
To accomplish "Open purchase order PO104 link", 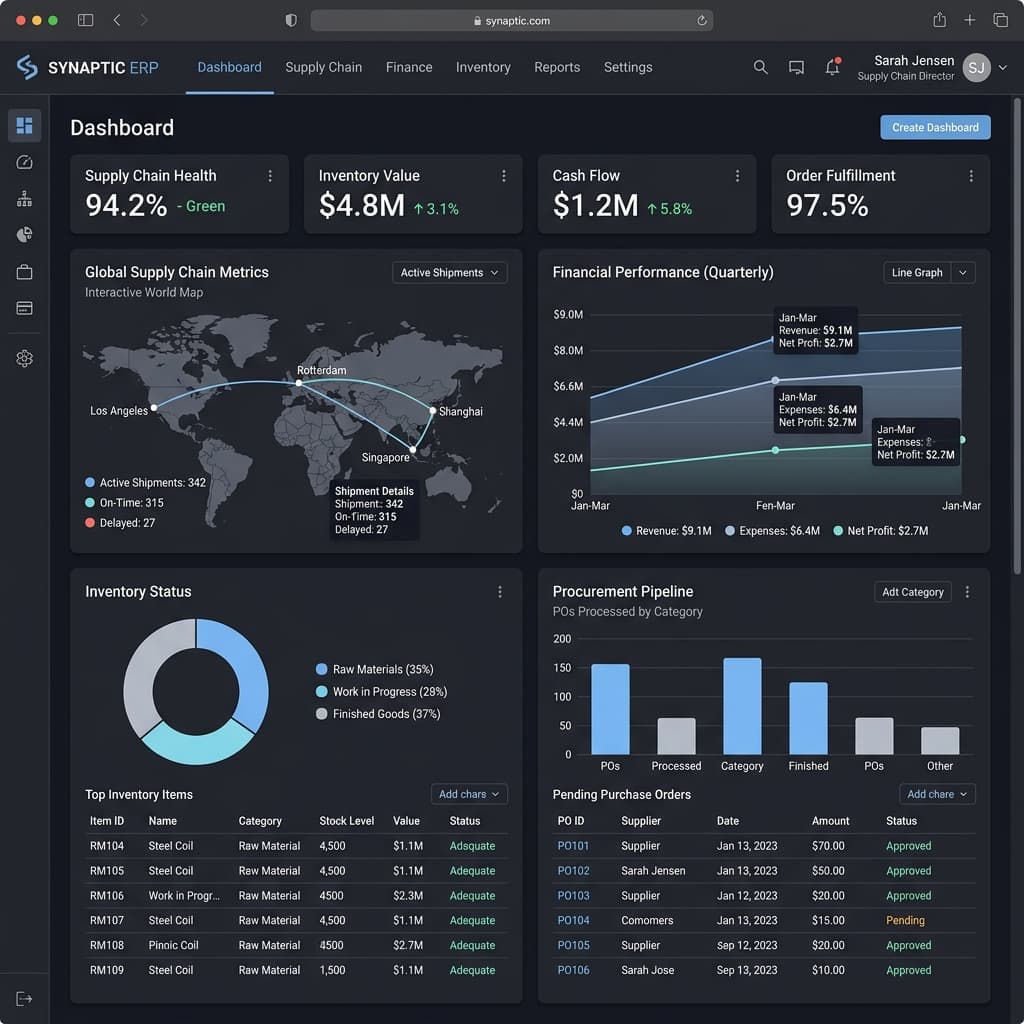I will pos(573,920).
